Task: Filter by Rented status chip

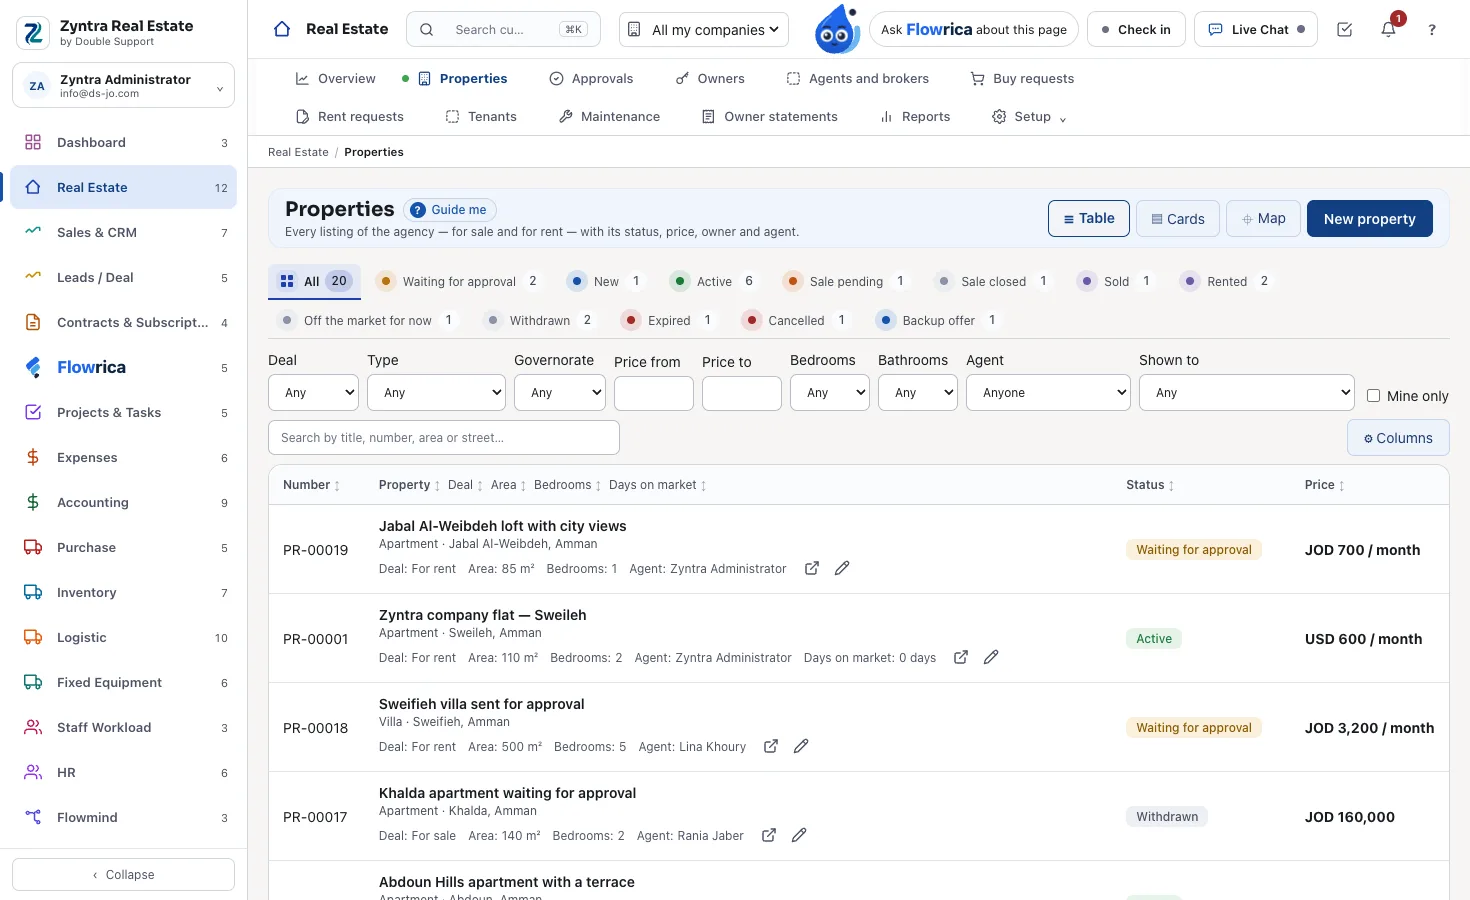Action: tap(1226, 281)
